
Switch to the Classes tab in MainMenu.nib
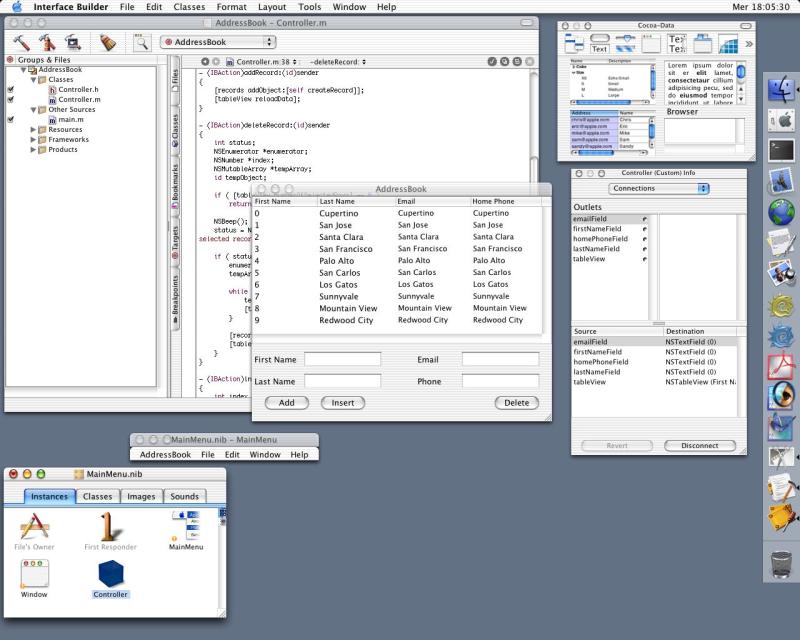pyautogui.click(x=97, y=496)
